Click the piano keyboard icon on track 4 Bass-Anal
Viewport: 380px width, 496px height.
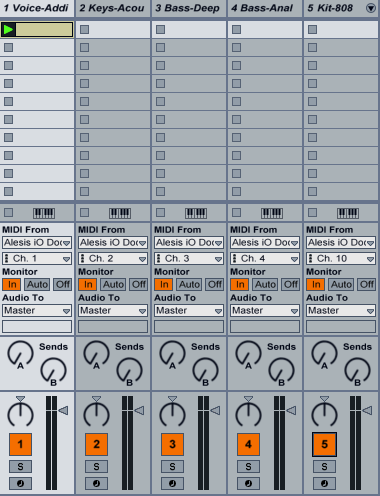(272, 213)
